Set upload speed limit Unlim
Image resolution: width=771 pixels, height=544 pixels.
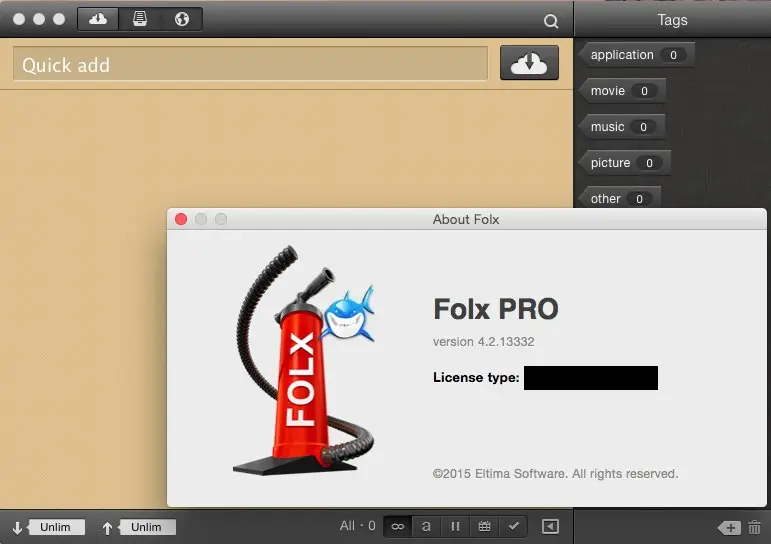coord(147,527)
